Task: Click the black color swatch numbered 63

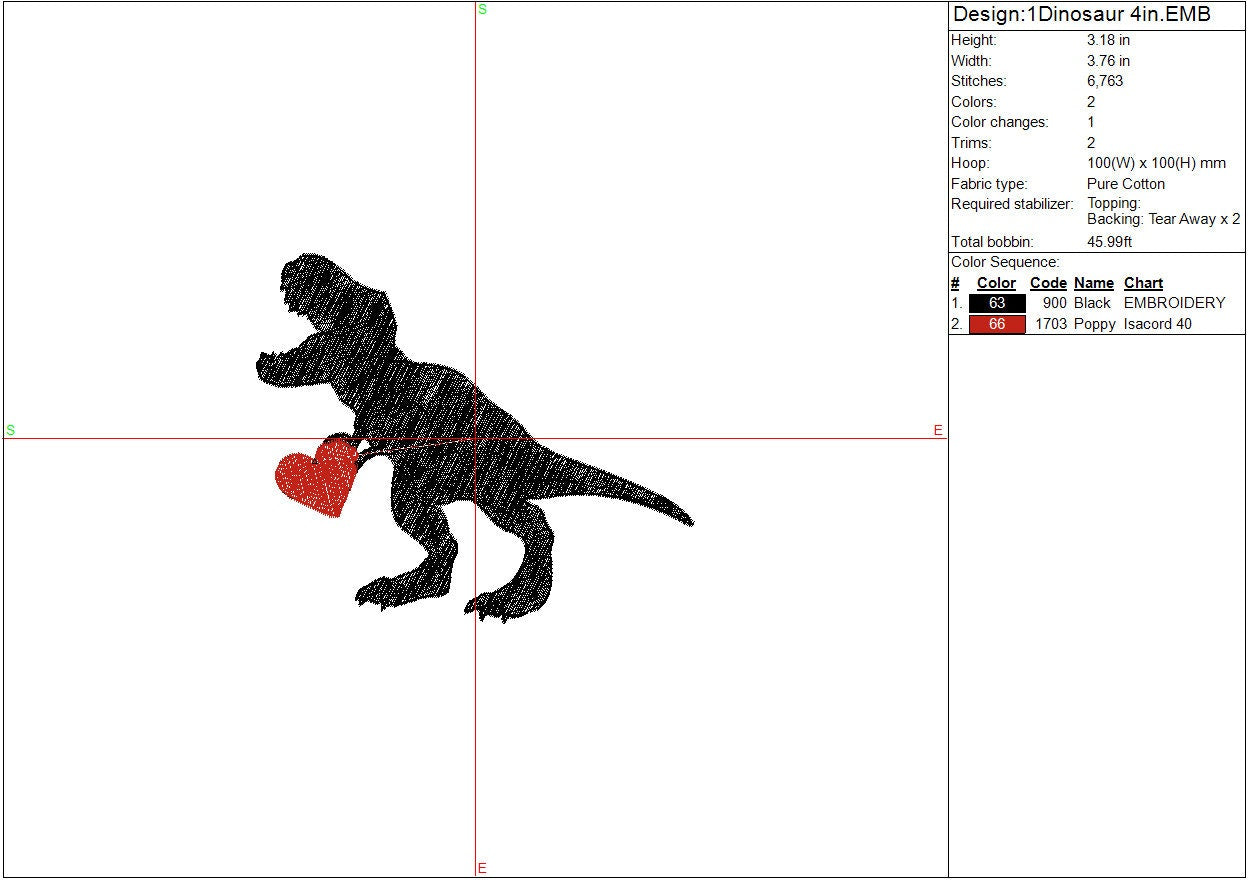Action: [x=997, y=303]
